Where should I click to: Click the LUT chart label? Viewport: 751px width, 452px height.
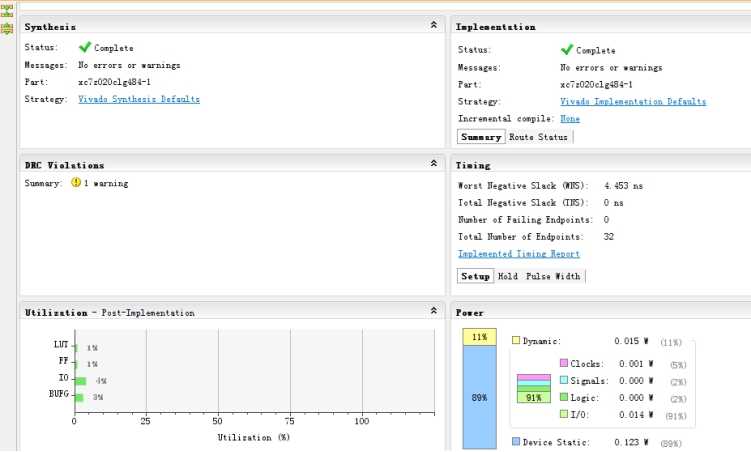tap(61, 344)
